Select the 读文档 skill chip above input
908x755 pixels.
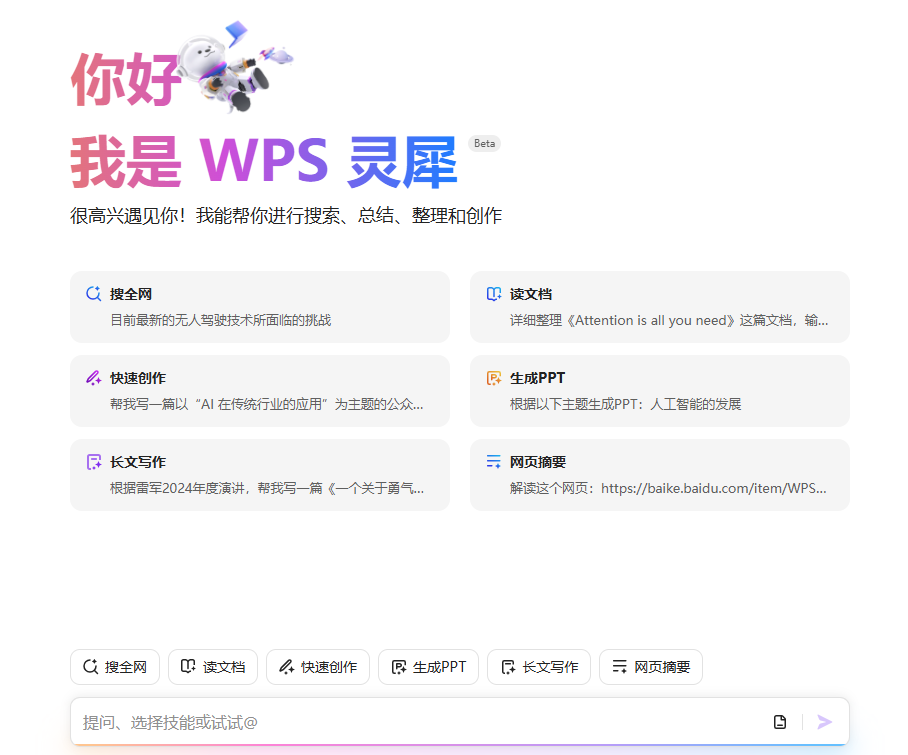[213, 667]
